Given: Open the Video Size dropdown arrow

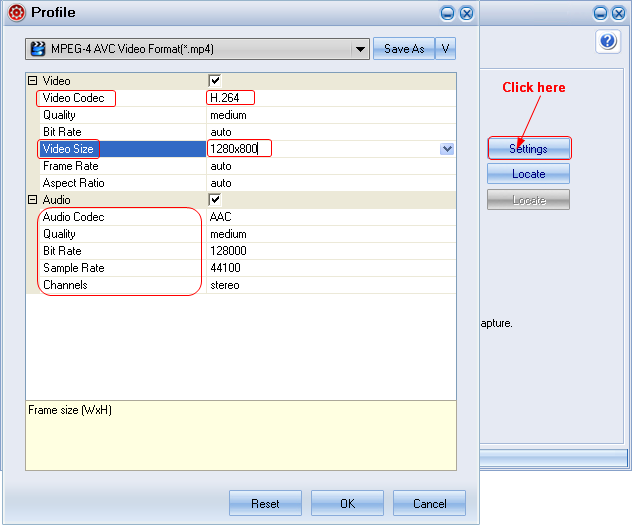Looking at the screenshot, I should point(447,149).
